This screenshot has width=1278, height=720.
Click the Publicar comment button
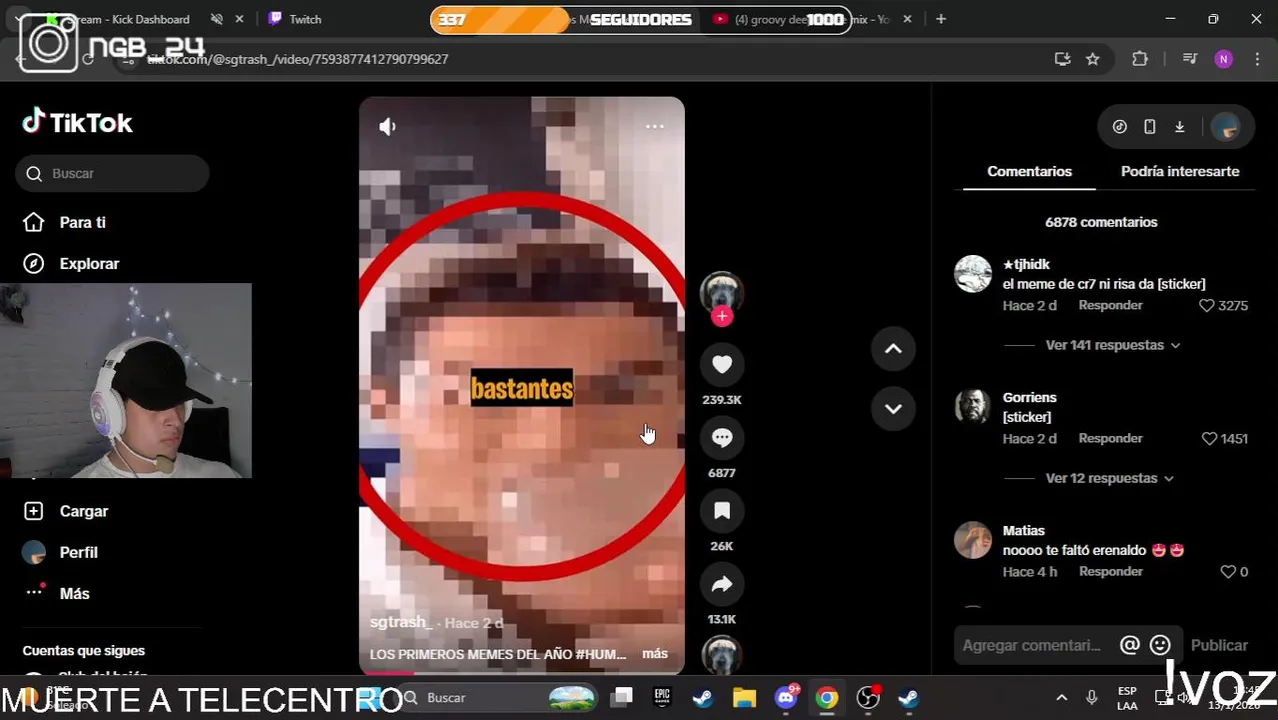[x=1219, y=645]
